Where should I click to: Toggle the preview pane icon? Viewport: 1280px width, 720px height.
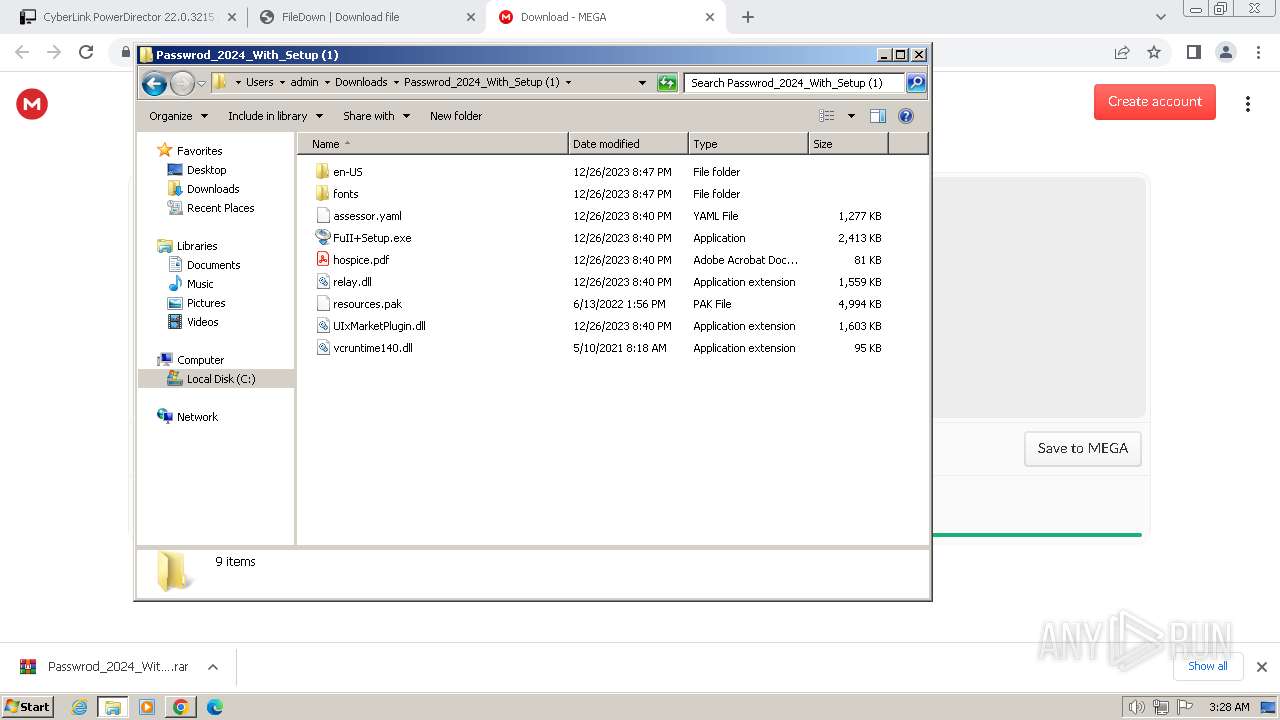coord(877,116)
